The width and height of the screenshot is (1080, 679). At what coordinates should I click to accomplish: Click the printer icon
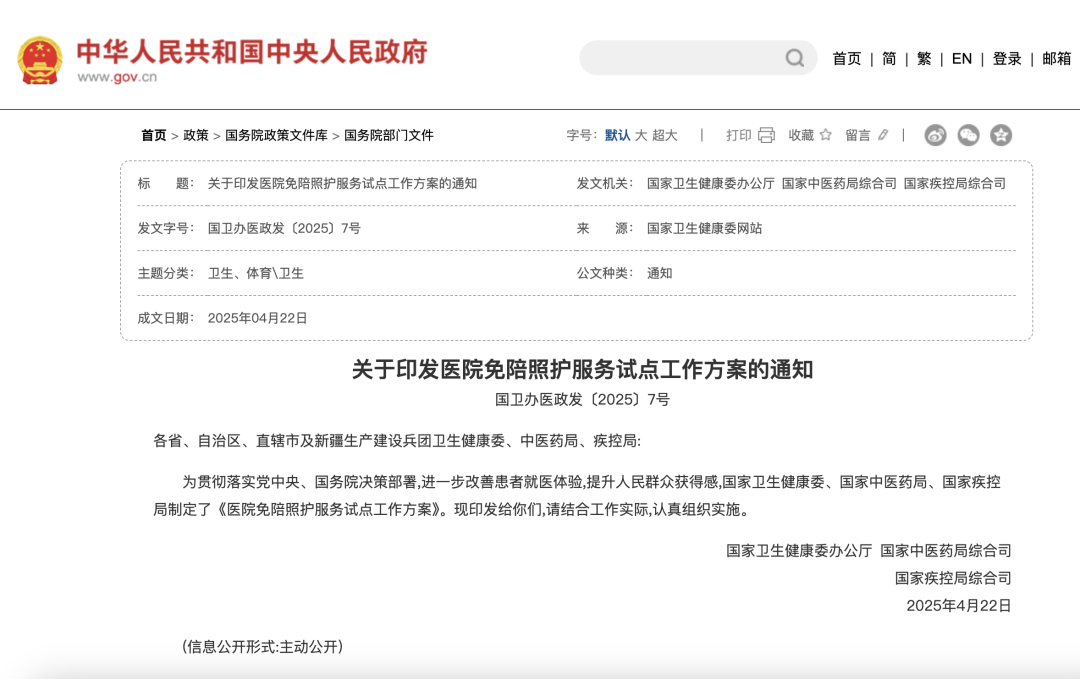point(767,135)
